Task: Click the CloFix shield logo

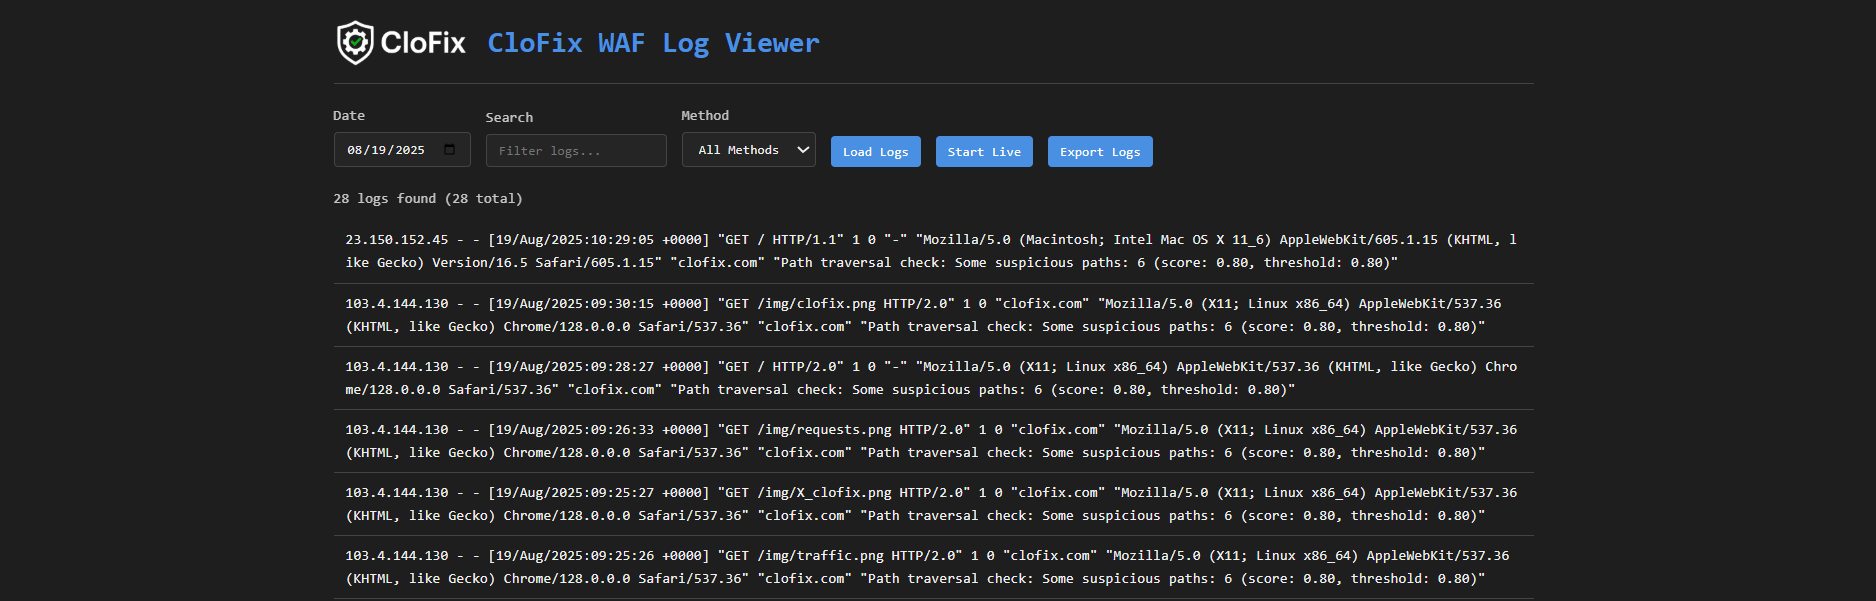Action: click(401, 43)
